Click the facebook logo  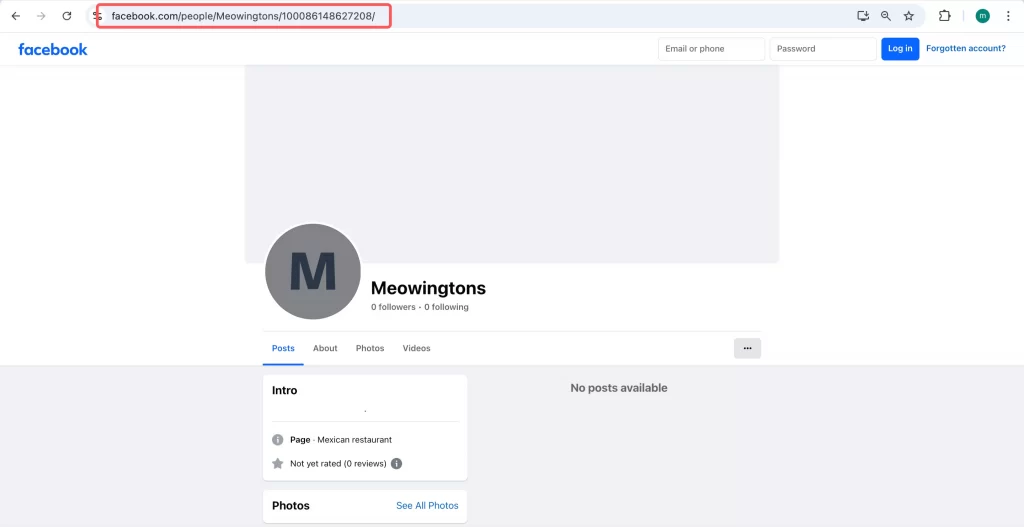point(53,49)
